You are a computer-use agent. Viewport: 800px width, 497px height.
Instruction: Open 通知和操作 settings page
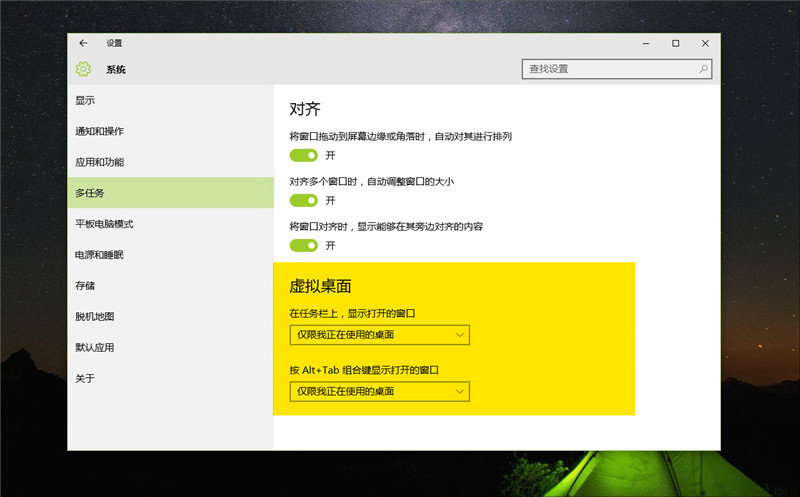pos(99,131)
